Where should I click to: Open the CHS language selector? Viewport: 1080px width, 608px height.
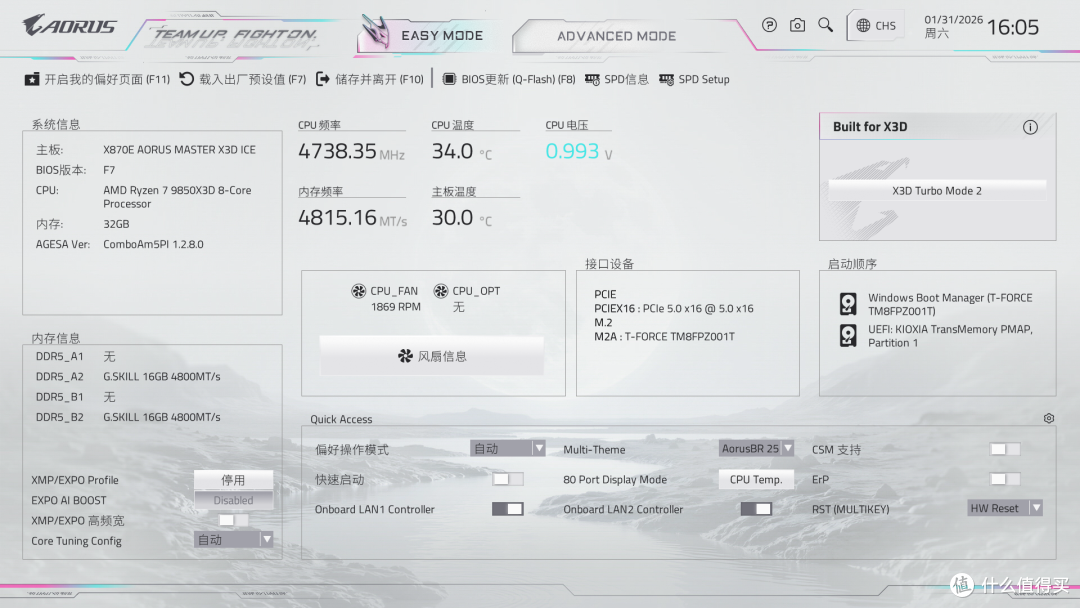[x=875, y=25]
